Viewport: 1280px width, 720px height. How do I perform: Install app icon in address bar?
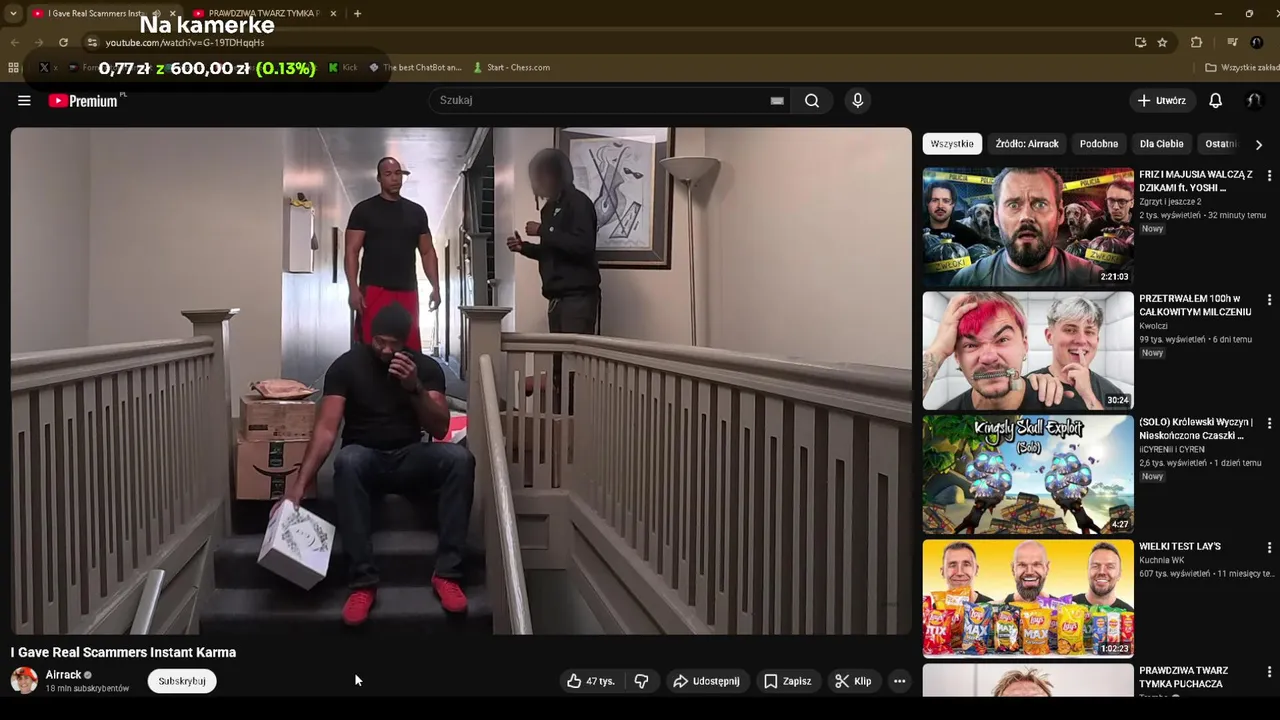pos(1140,42)
